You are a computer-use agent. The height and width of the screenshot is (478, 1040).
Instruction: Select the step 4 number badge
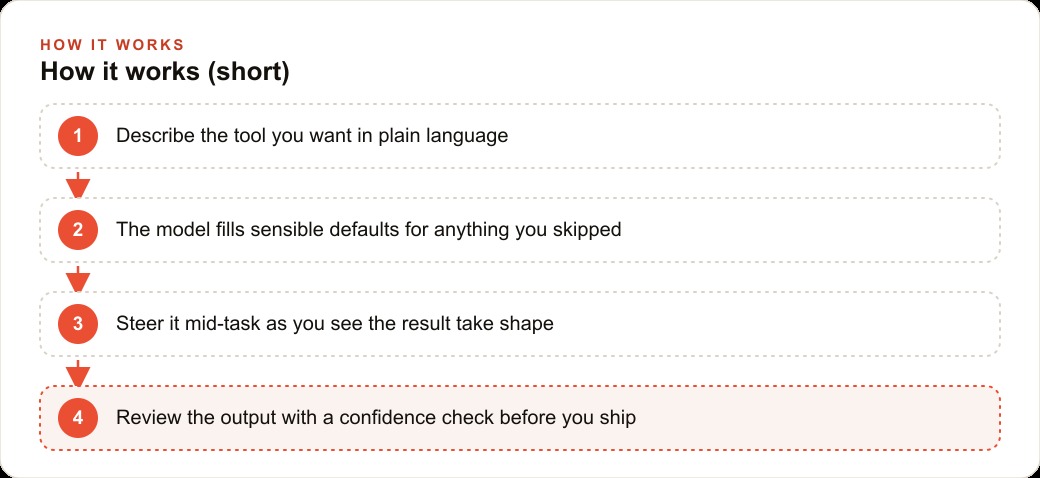click(78, 418)
